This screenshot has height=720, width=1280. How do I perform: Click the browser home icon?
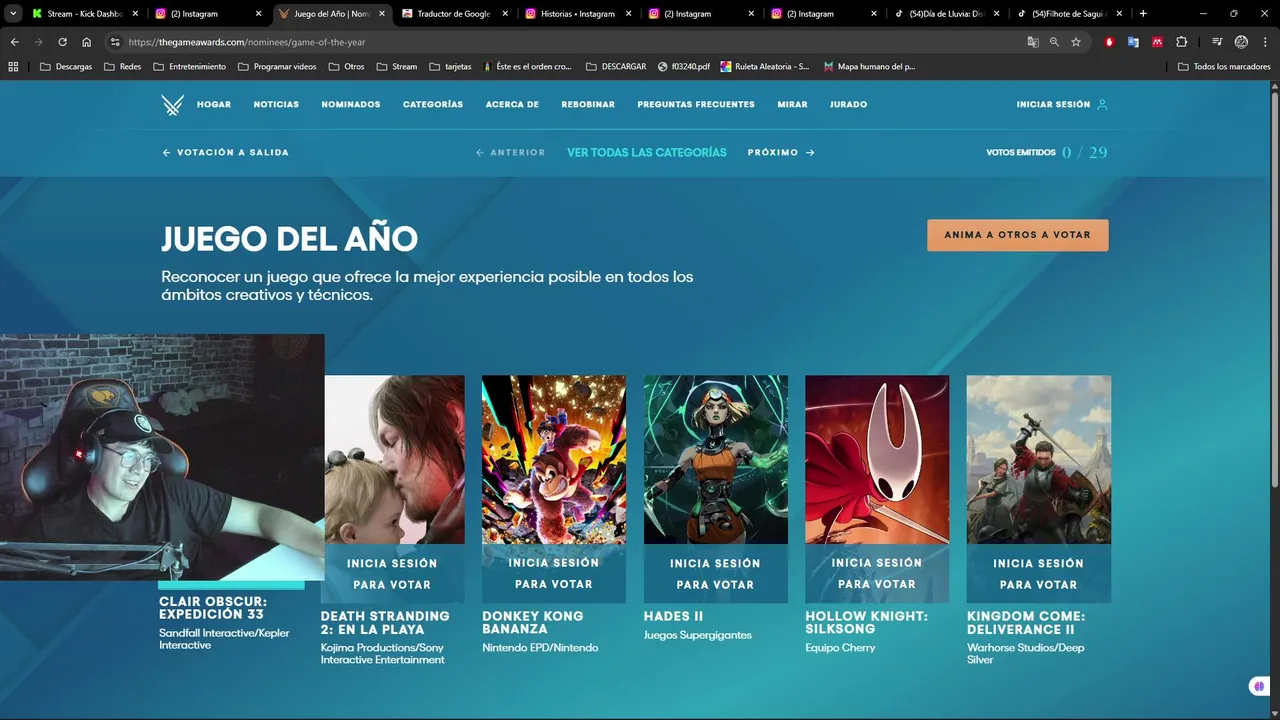coord(86,42)
